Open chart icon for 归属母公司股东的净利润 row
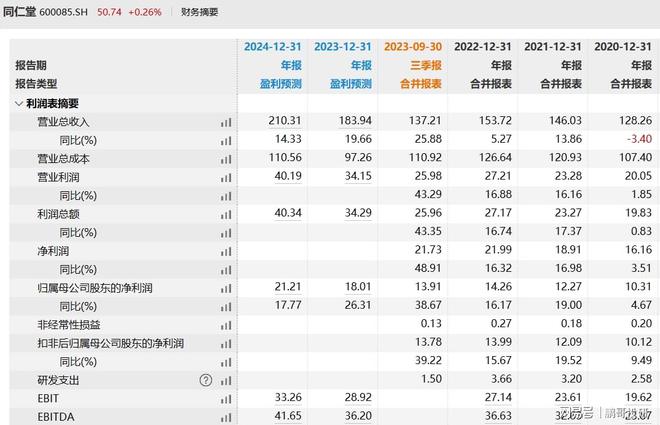Screen dimensions: 660x425 click(x=226, y=289)
